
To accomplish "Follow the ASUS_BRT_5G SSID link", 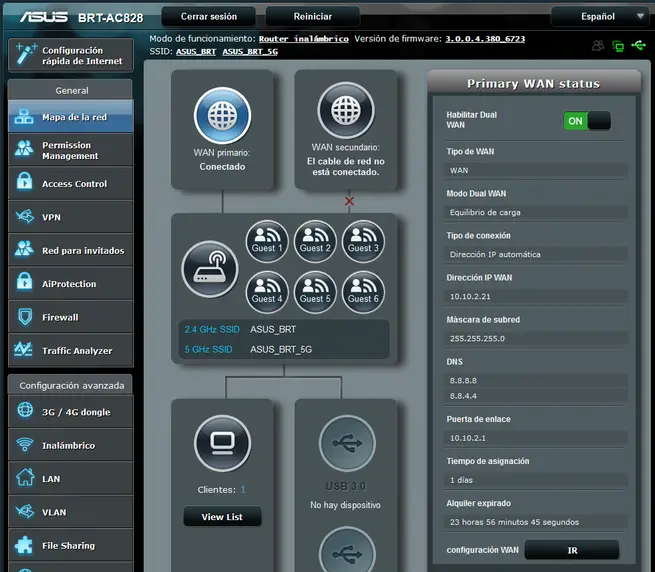I will click(x=250, y=51).
